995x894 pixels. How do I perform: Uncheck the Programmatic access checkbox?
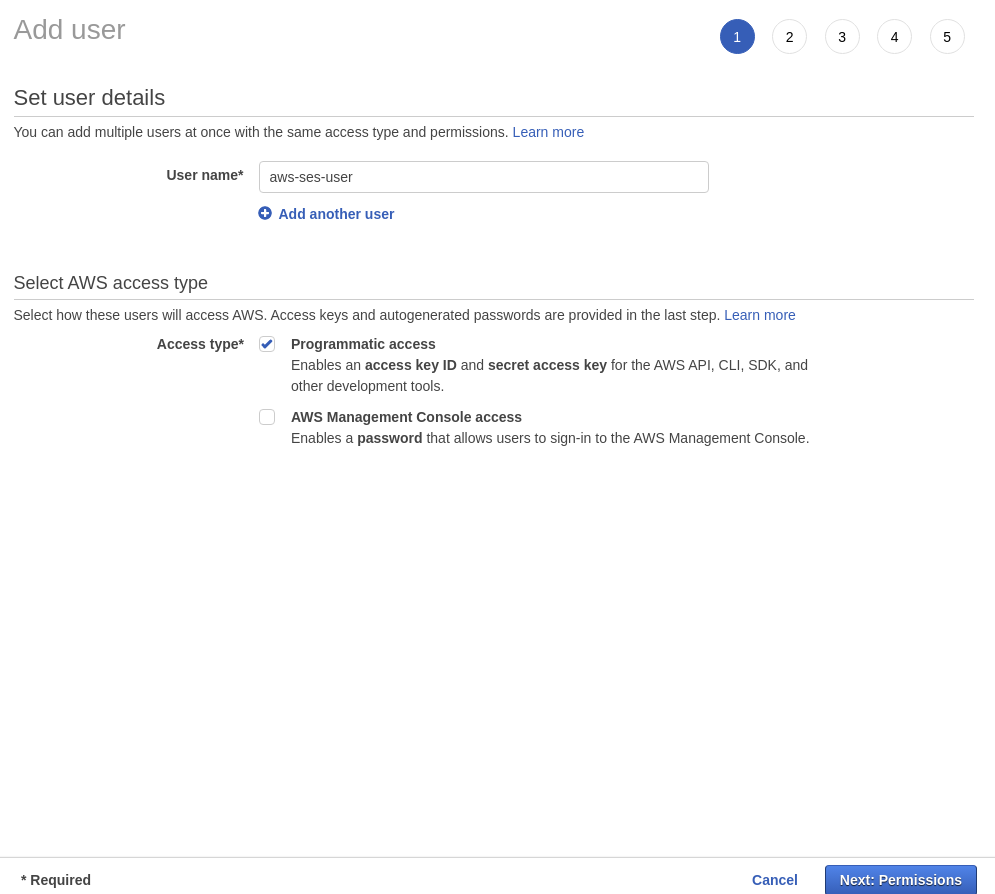[x=267, y=344]
